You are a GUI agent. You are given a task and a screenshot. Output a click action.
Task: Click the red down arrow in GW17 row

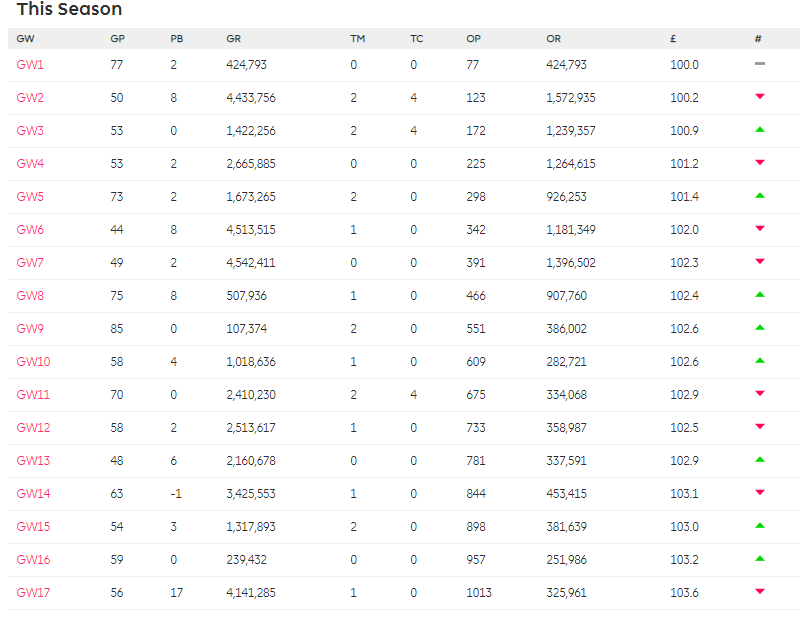coord(760,592)
